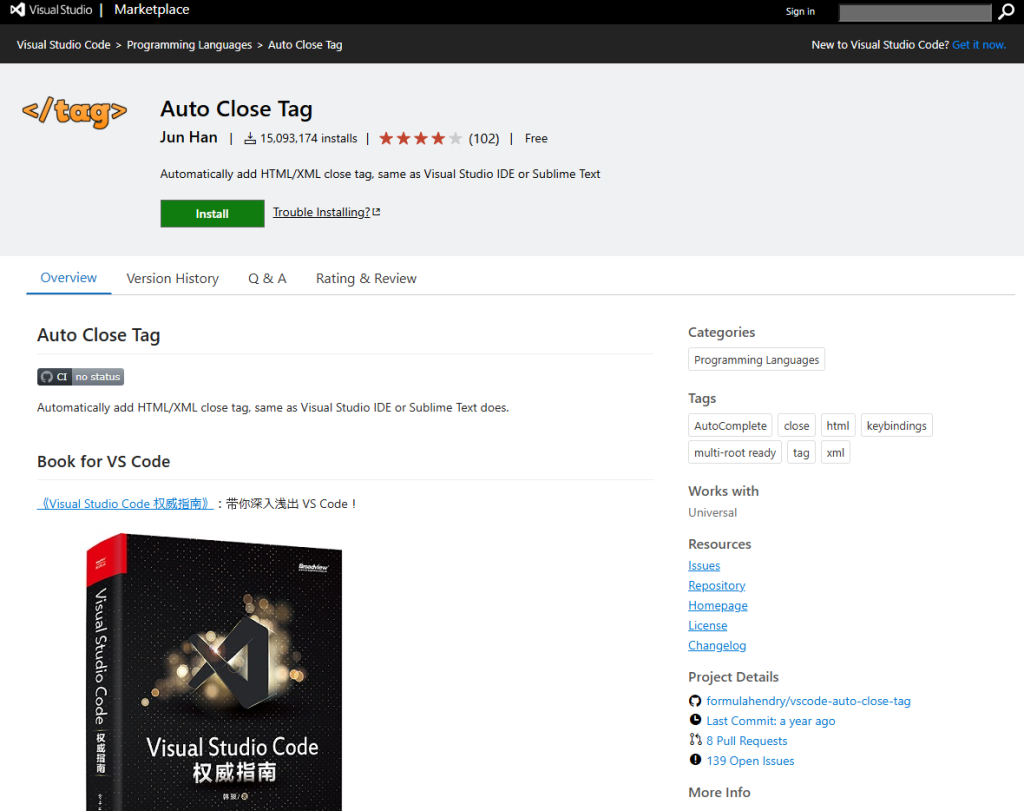
Task: Click the orange Auto Close Tag logo
Action: (74, 112)
